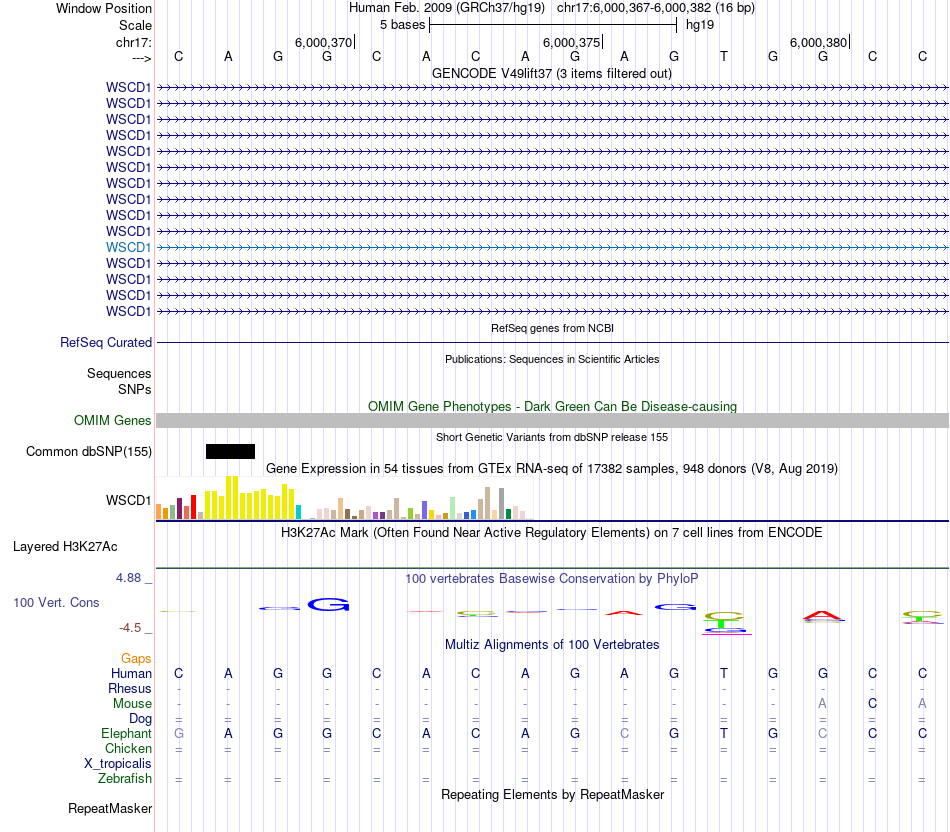Click the 'Mouse' alignment row label

click(x=132, y=704)
